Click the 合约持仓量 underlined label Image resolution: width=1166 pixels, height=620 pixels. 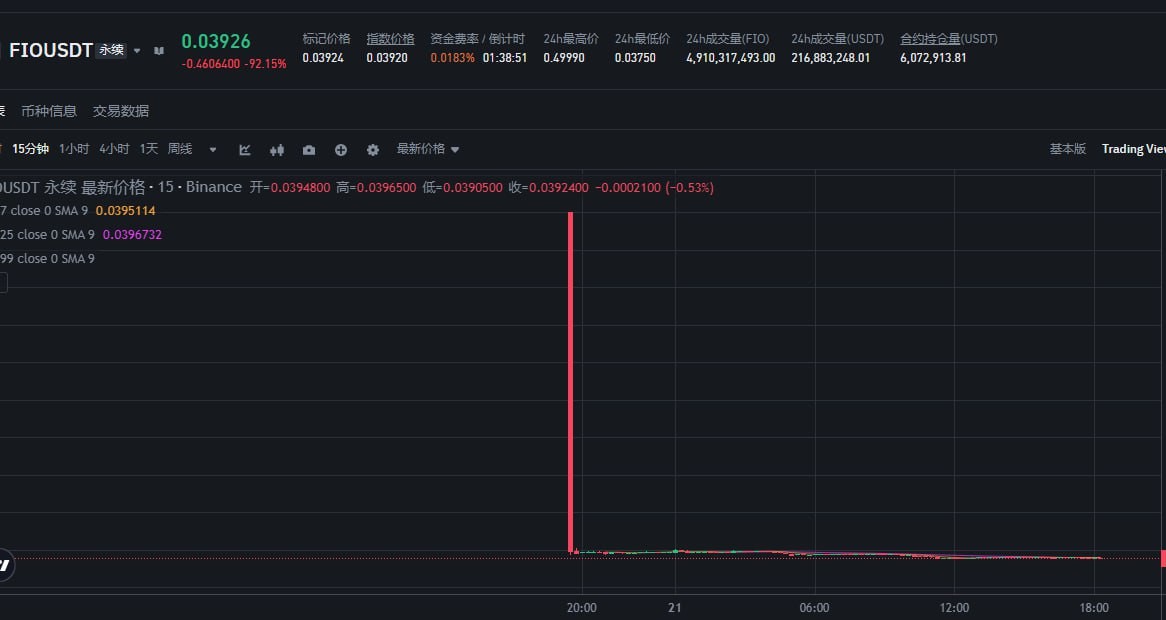[930, 39]
